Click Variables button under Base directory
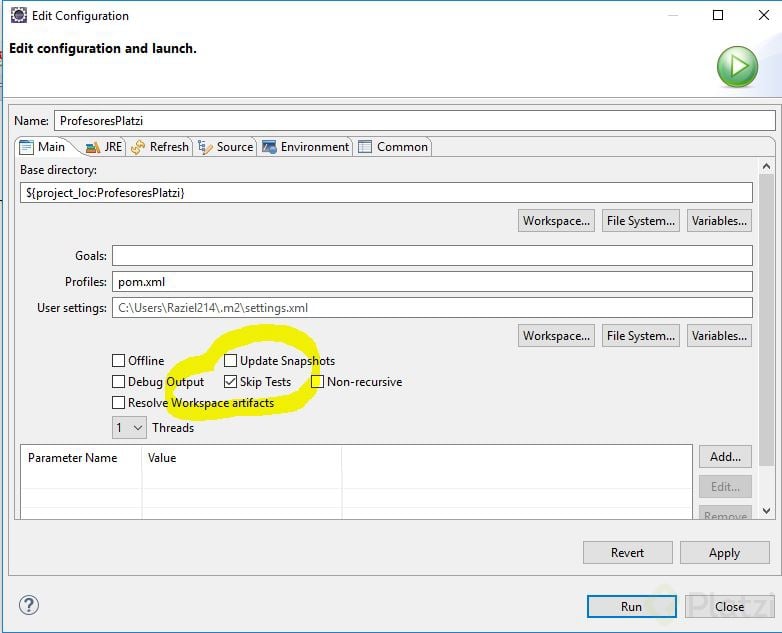This screenshot has width=782, height=633. click(x=719, y=220)
